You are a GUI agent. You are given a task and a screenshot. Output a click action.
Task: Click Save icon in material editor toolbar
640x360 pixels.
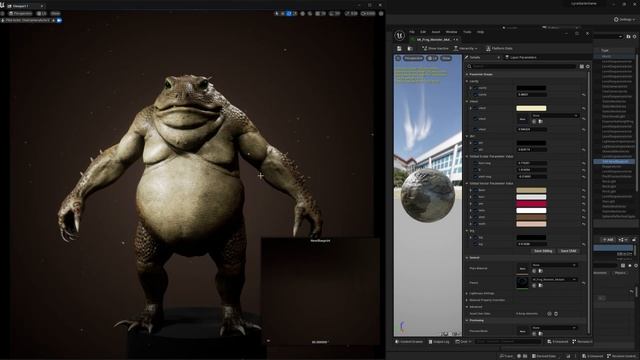pyautogui.click(x=399, y=49)
